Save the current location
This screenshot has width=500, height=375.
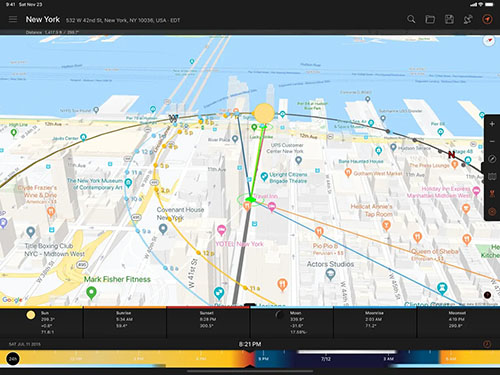click(449, 19)
